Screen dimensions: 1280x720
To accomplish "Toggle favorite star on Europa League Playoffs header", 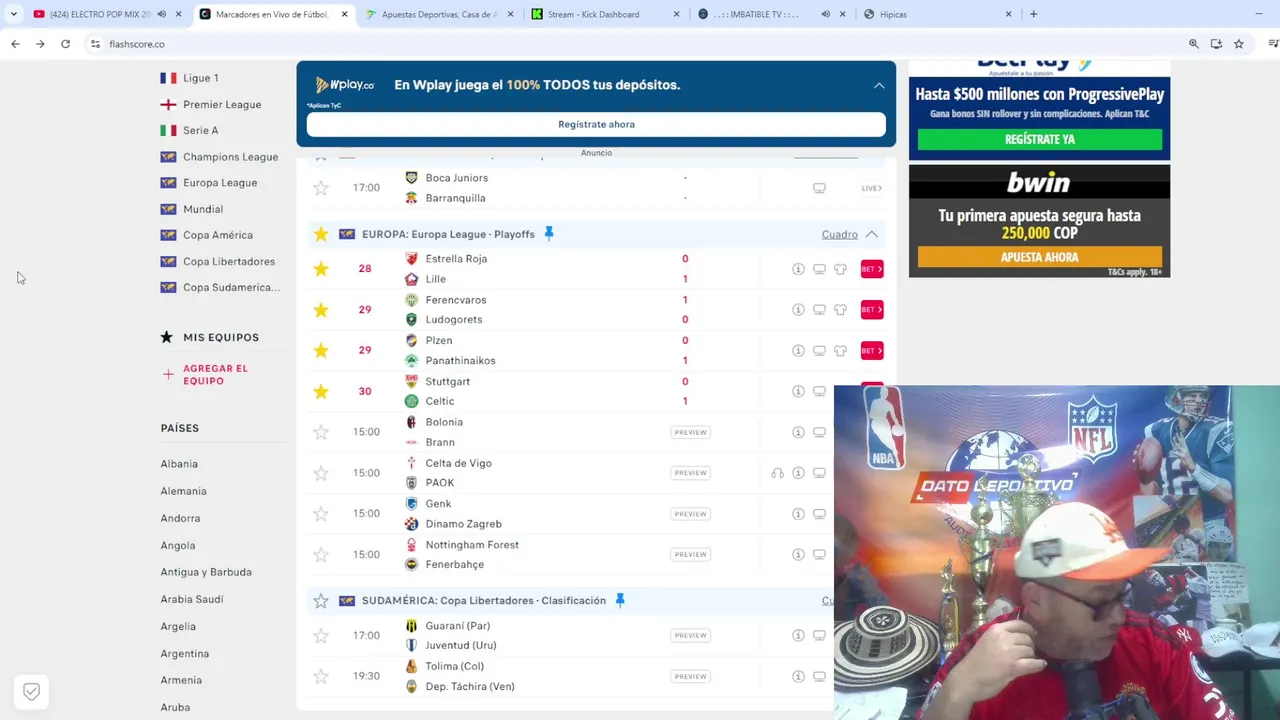I will click(x=320, y=234).
